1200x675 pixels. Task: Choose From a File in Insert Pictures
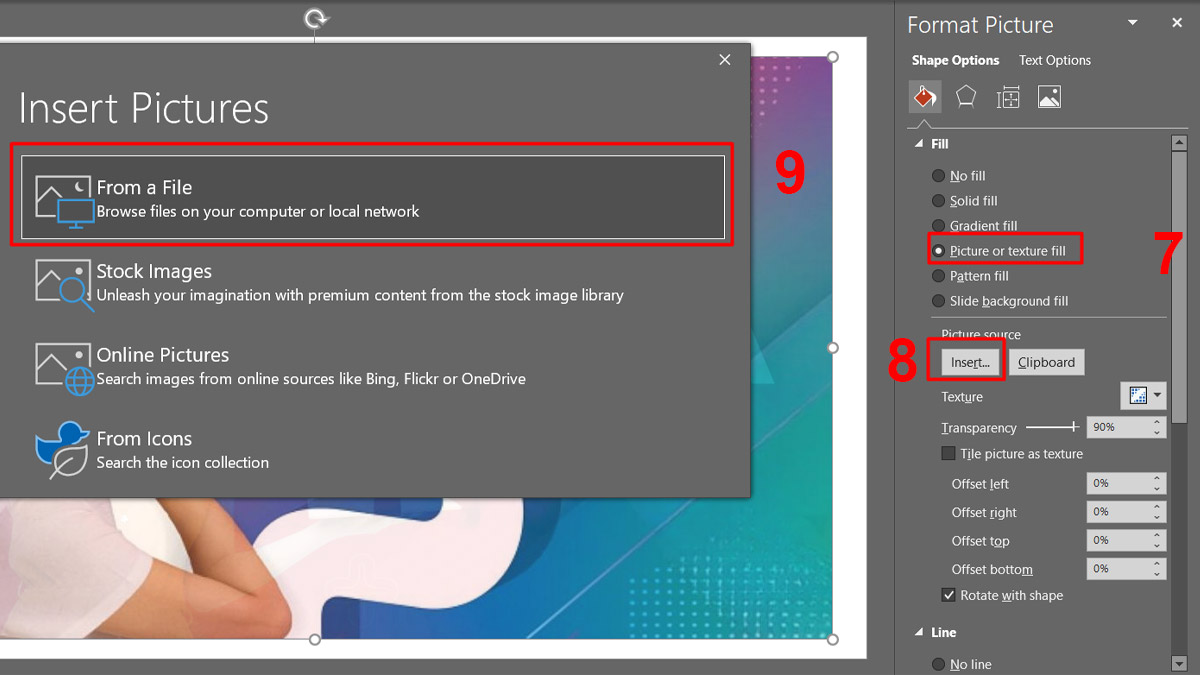click(370, 197)
